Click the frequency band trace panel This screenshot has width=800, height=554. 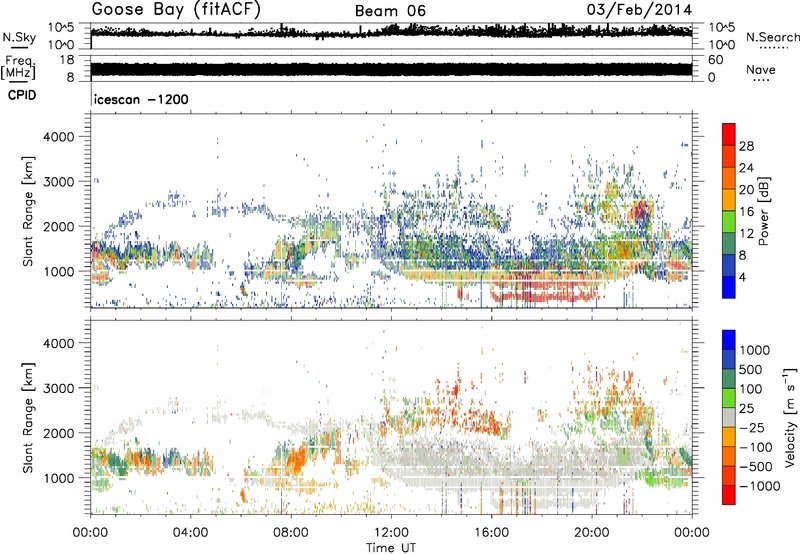391,69
